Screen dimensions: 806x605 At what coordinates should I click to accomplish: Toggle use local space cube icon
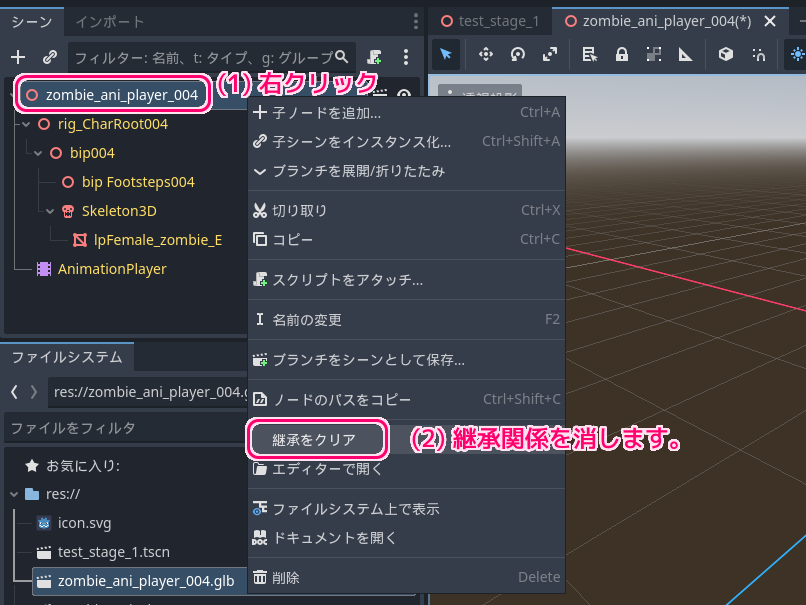pos(726,55)
